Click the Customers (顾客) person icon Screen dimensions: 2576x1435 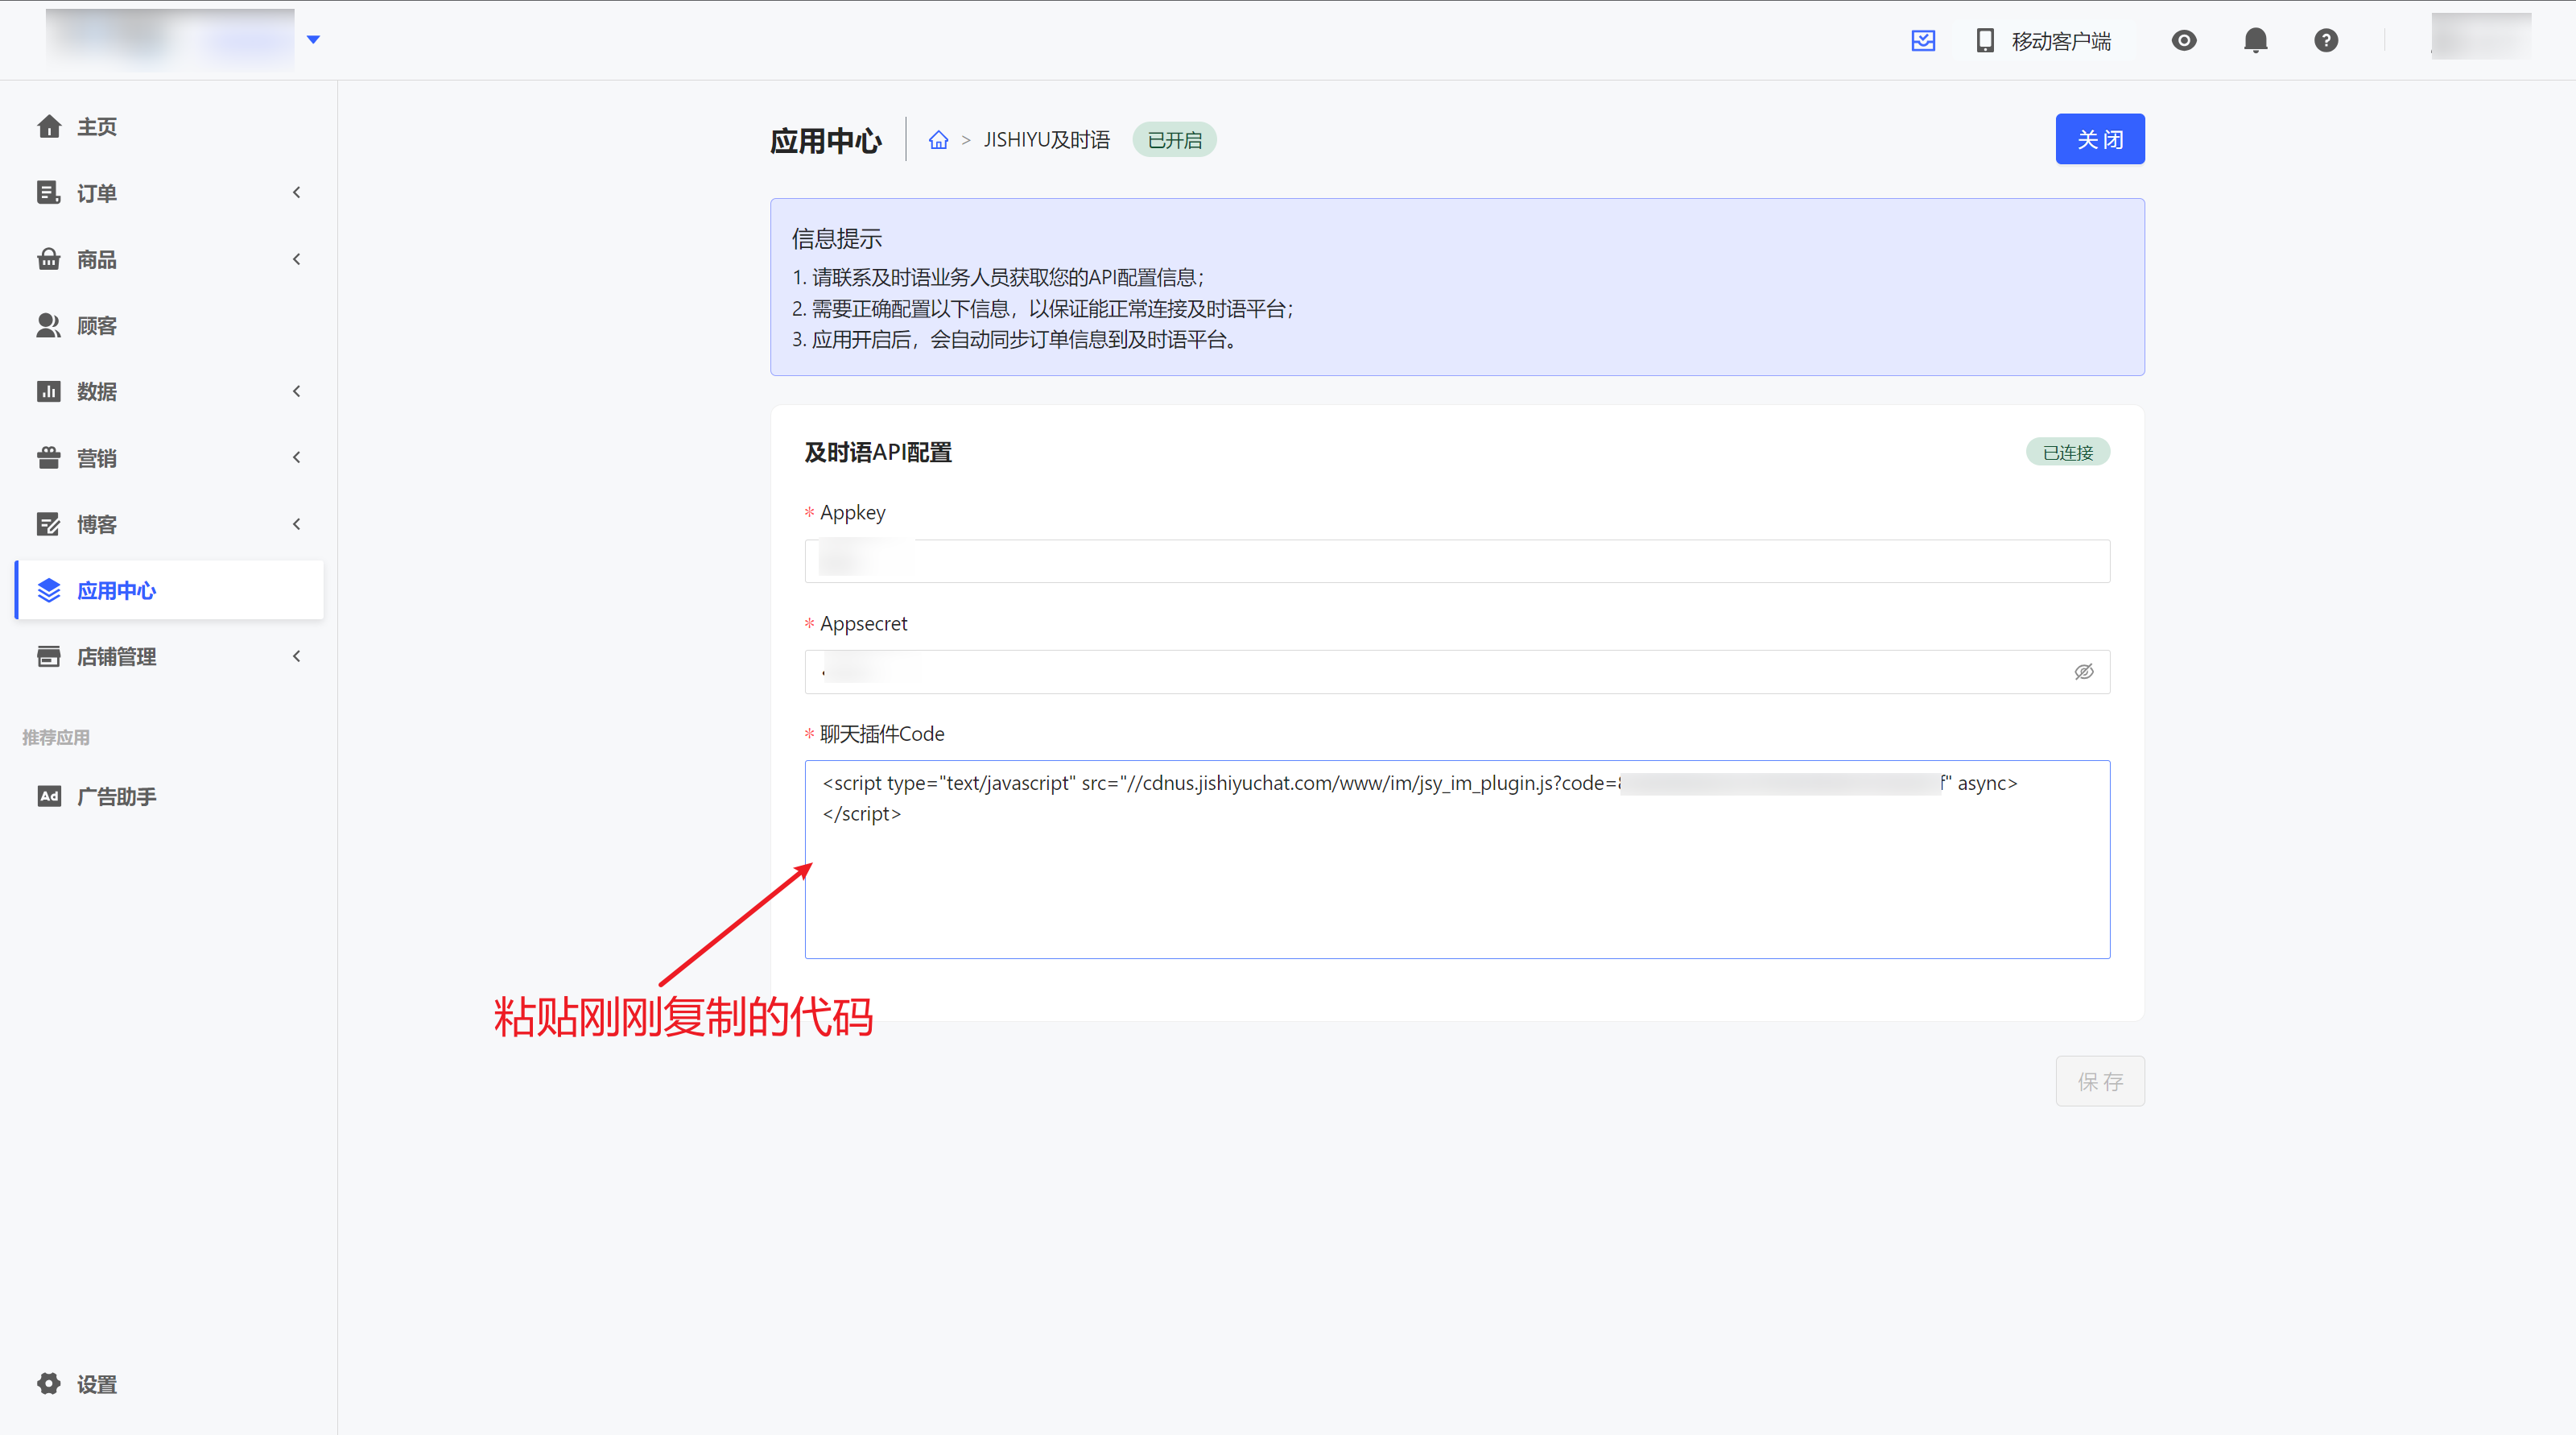[x=49, y=325]
